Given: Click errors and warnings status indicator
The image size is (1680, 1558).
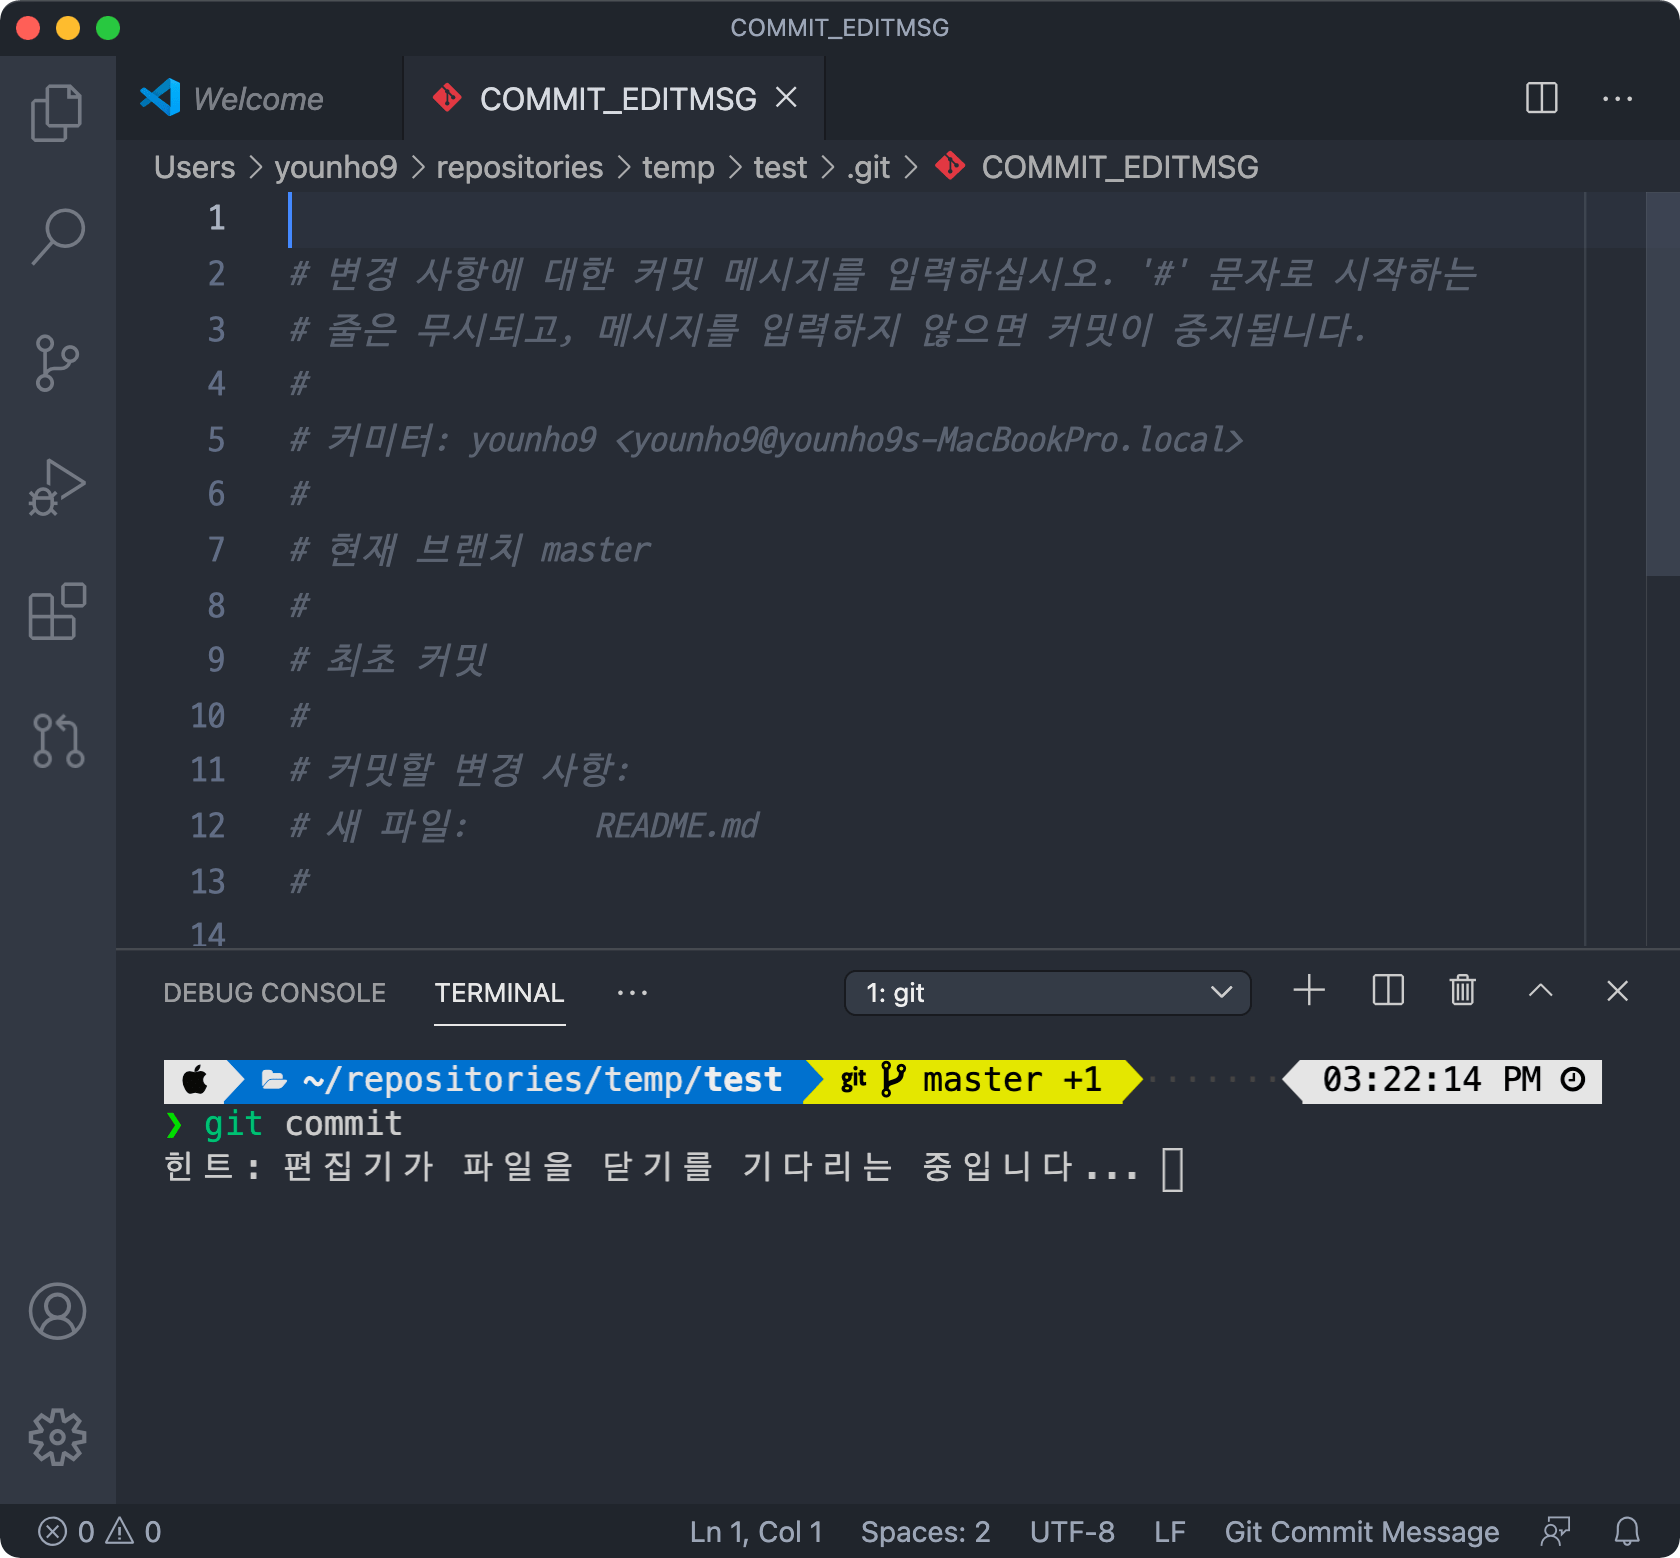Looking at the screenshot, I should [x=100, y=1531].
